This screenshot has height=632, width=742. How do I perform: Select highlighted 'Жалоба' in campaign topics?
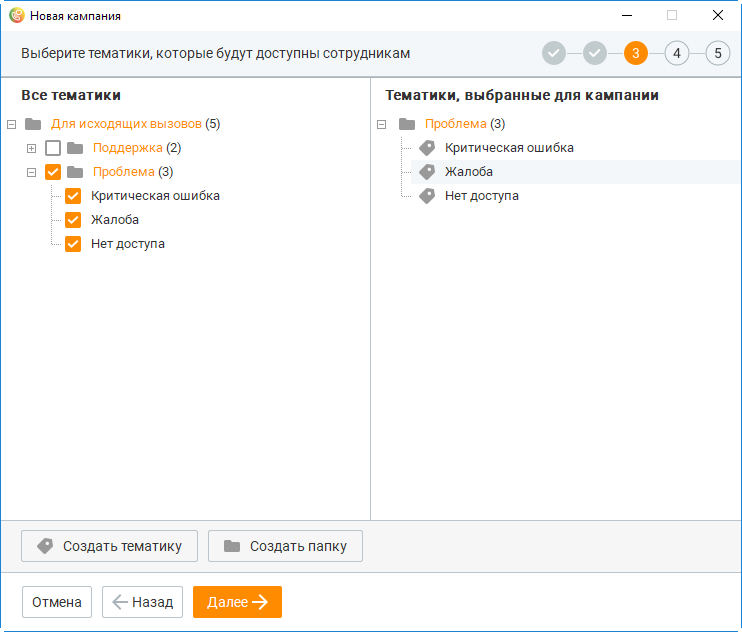(468, 172)
